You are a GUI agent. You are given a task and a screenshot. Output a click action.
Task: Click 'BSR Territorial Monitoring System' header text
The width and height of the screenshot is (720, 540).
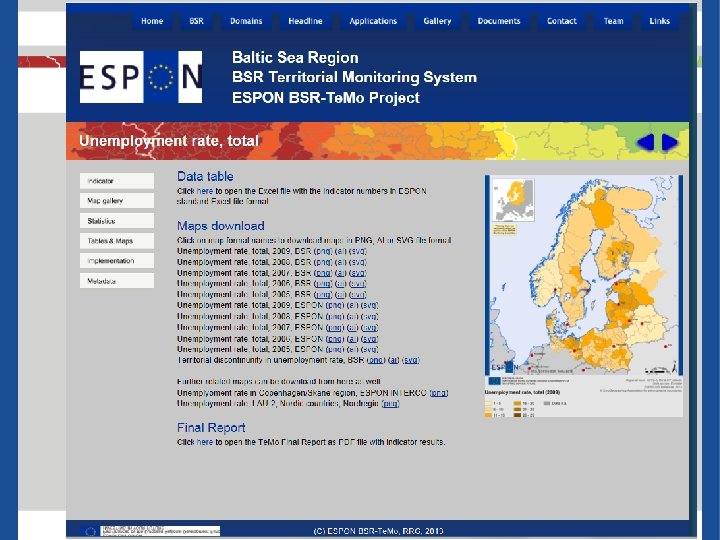click(354, 77)
